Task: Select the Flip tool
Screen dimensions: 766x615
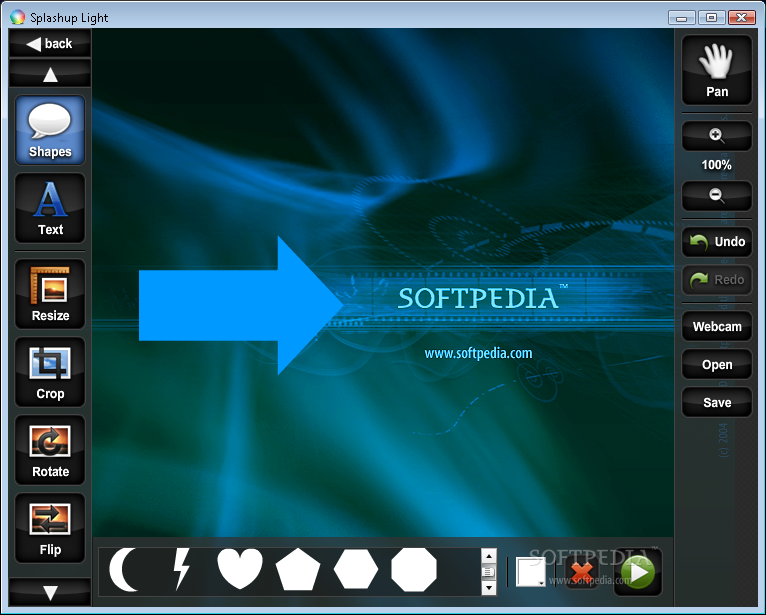Action: click(50, 529)
